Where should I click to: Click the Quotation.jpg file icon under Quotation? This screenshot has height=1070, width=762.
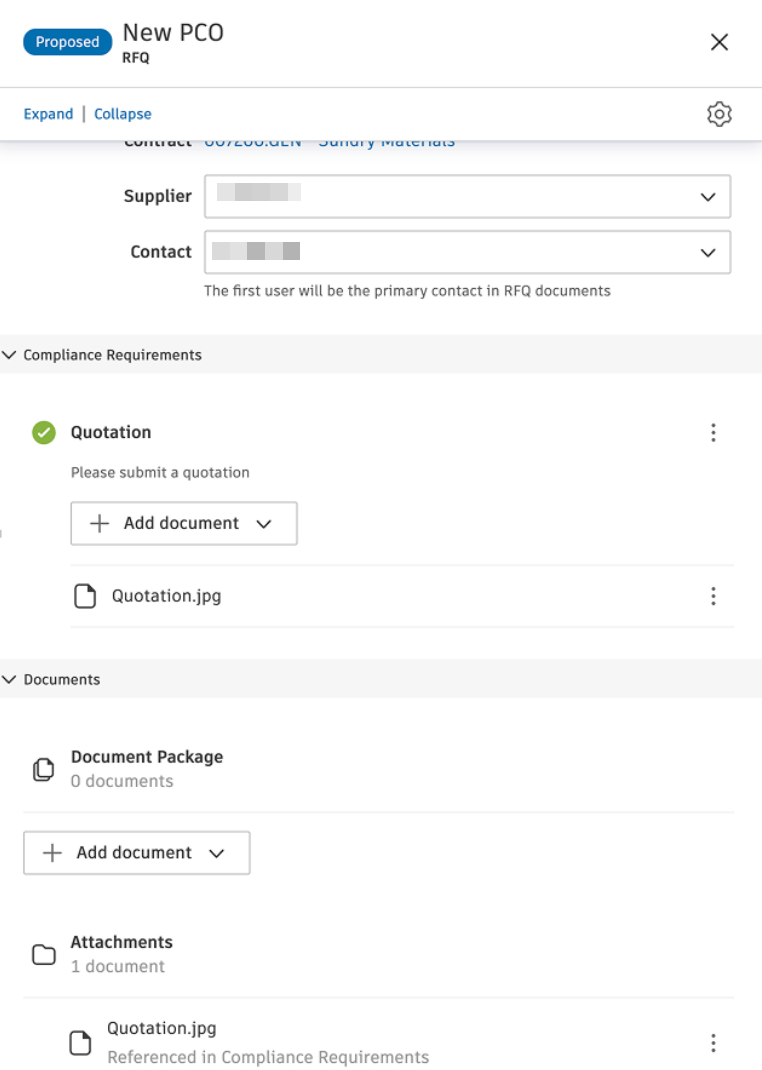click(x=86, y=596)
